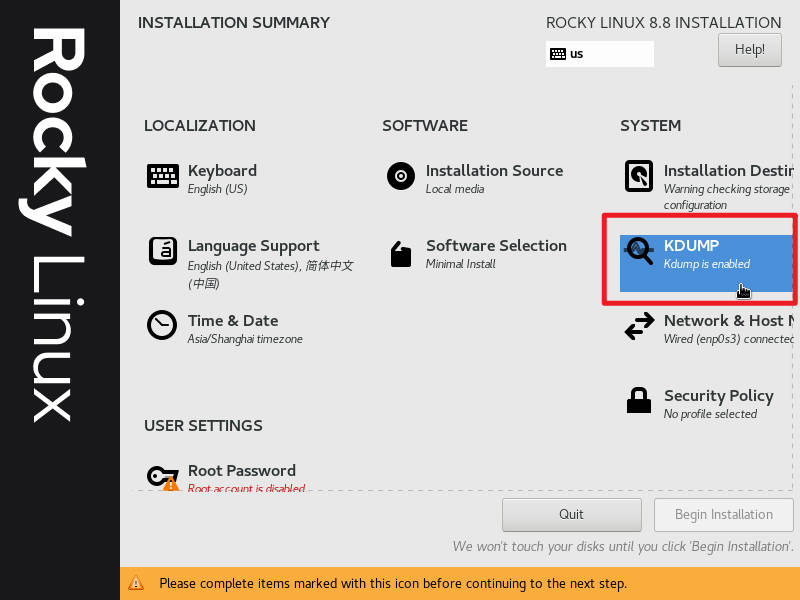Click the "SYSTEM" section heading
This screenshot has width=800, height=600.
pyautogui.click(x=651, y=126)
